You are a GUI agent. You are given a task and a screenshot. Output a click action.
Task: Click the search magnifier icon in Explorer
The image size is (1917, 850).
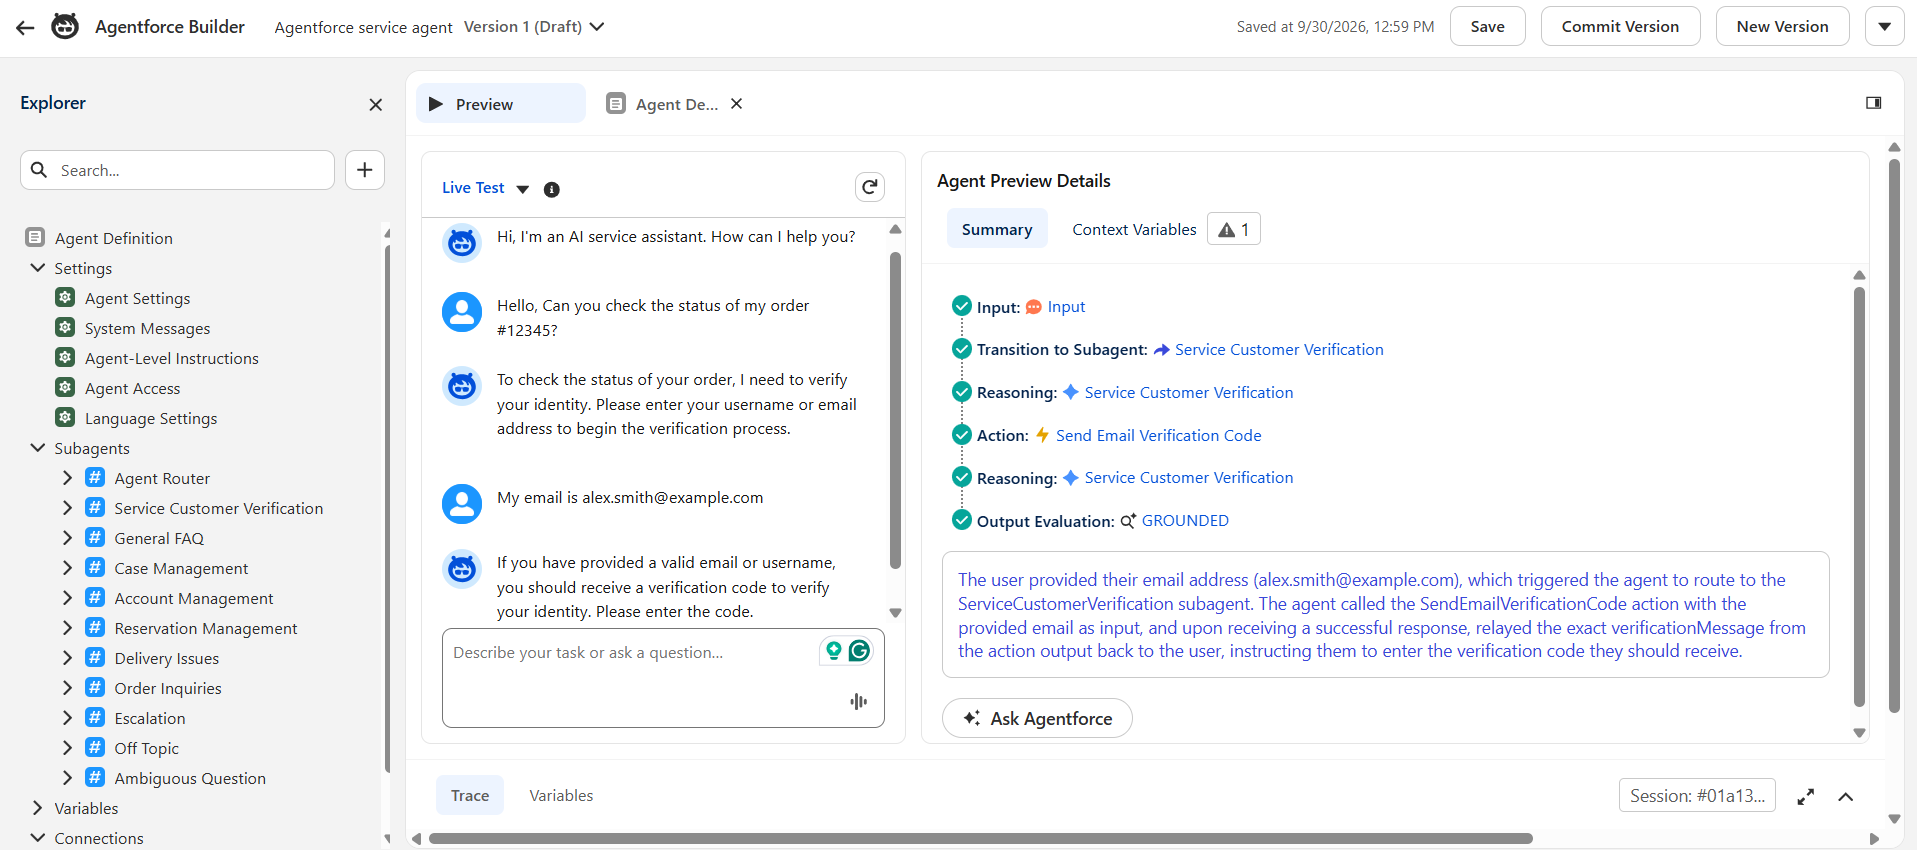(39, 170)
